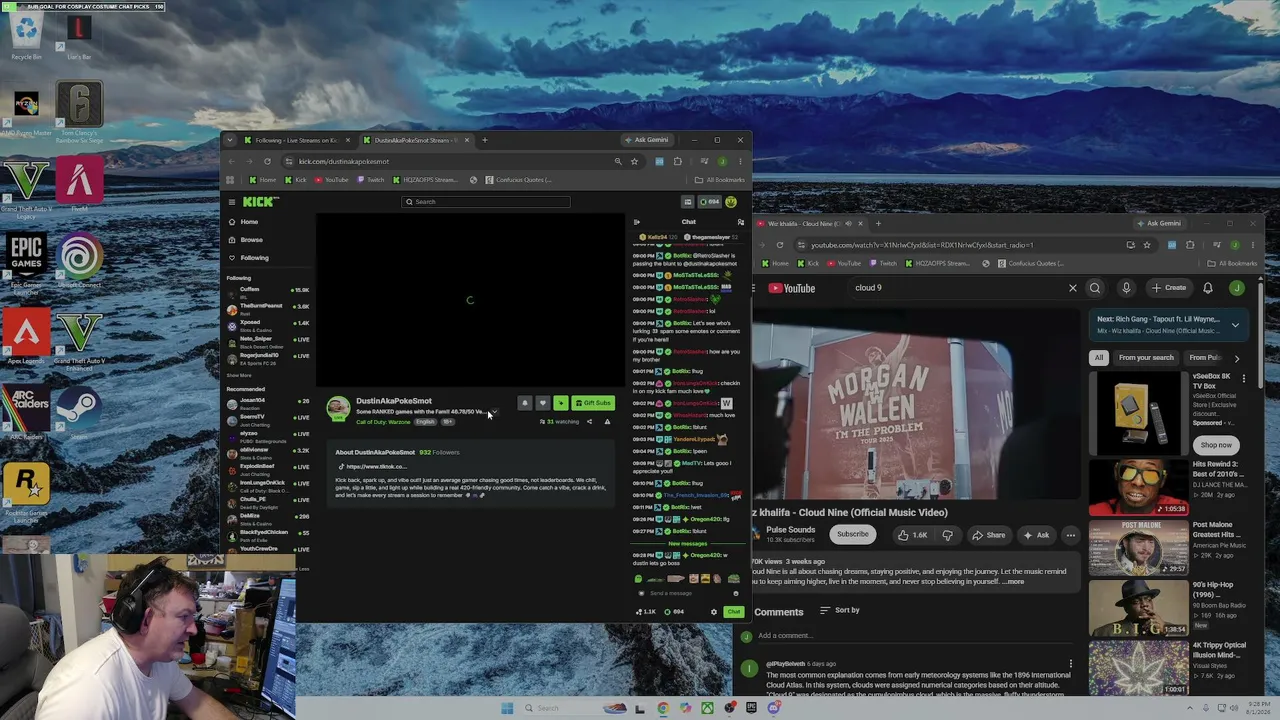Open the Epic Games Launcher desktop icon
Viewport: 1280px width, 720px height.
(27, 261)
